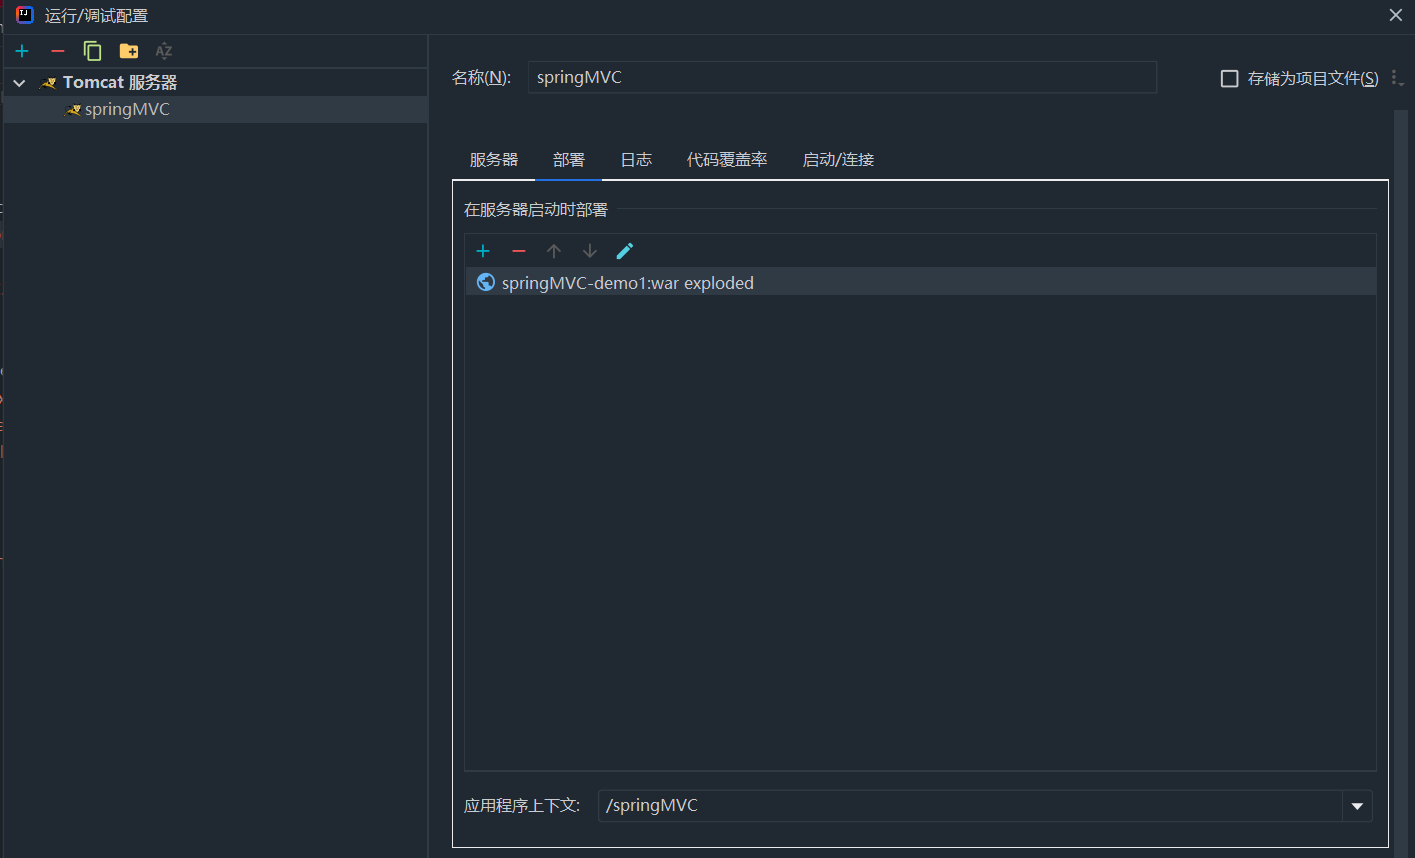Image resolution: width=1415 pixels, height=858 pixels.
Task: Sort configurations alphabetically
Action: (x=163, y=50)
